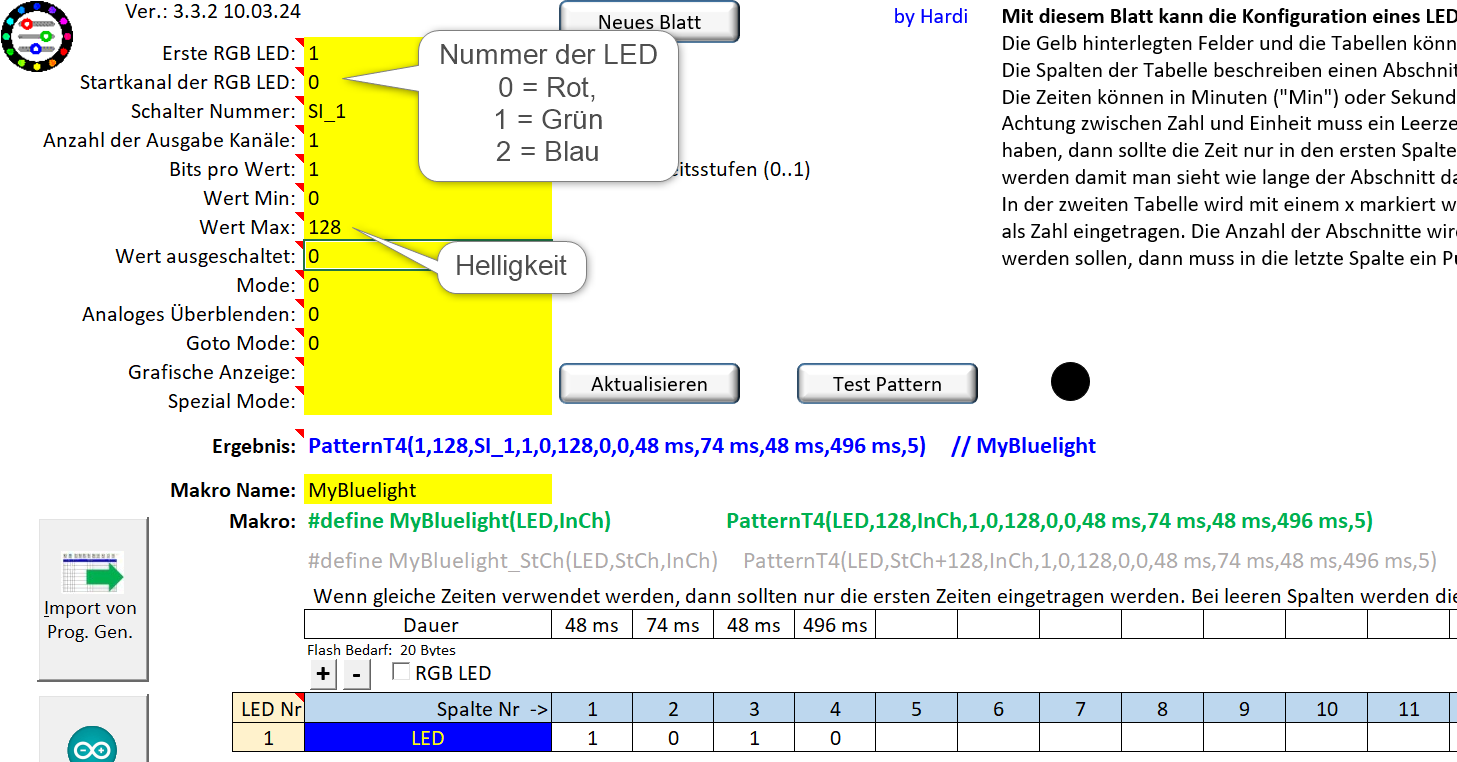Click the black circle LED preview

pyautogui.click(x=1070, y=382)
